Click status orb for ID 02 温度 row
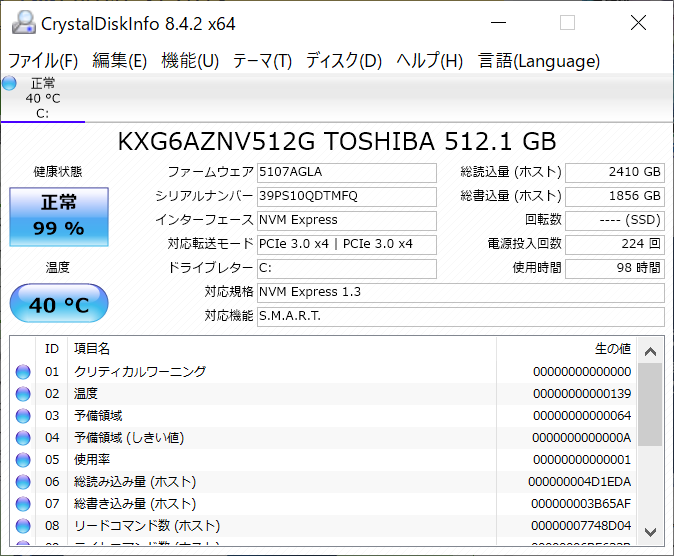This screenshot has width=674, height=556. [x=23, y=393]
